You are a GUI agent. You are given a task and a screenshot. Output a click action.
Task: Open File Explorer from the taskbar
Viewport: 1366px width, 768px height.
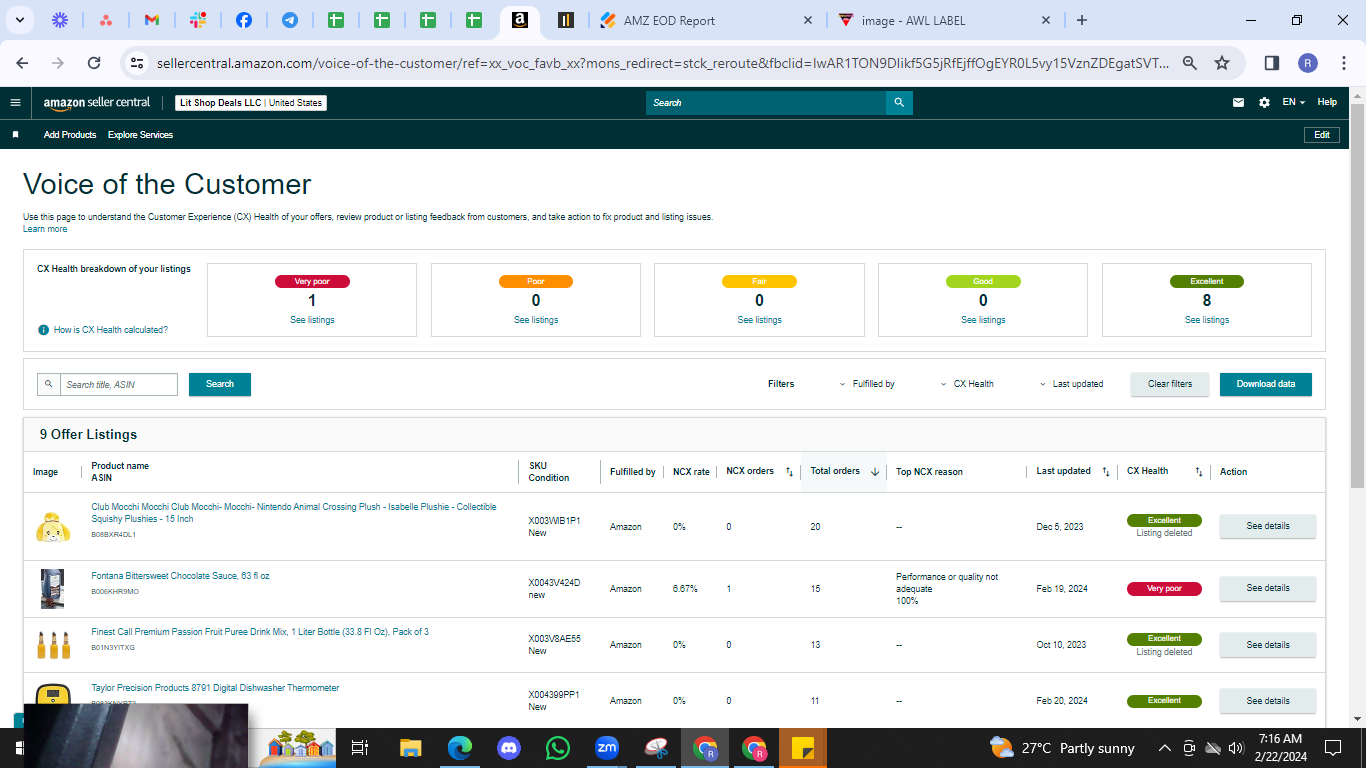coord(411,747)
